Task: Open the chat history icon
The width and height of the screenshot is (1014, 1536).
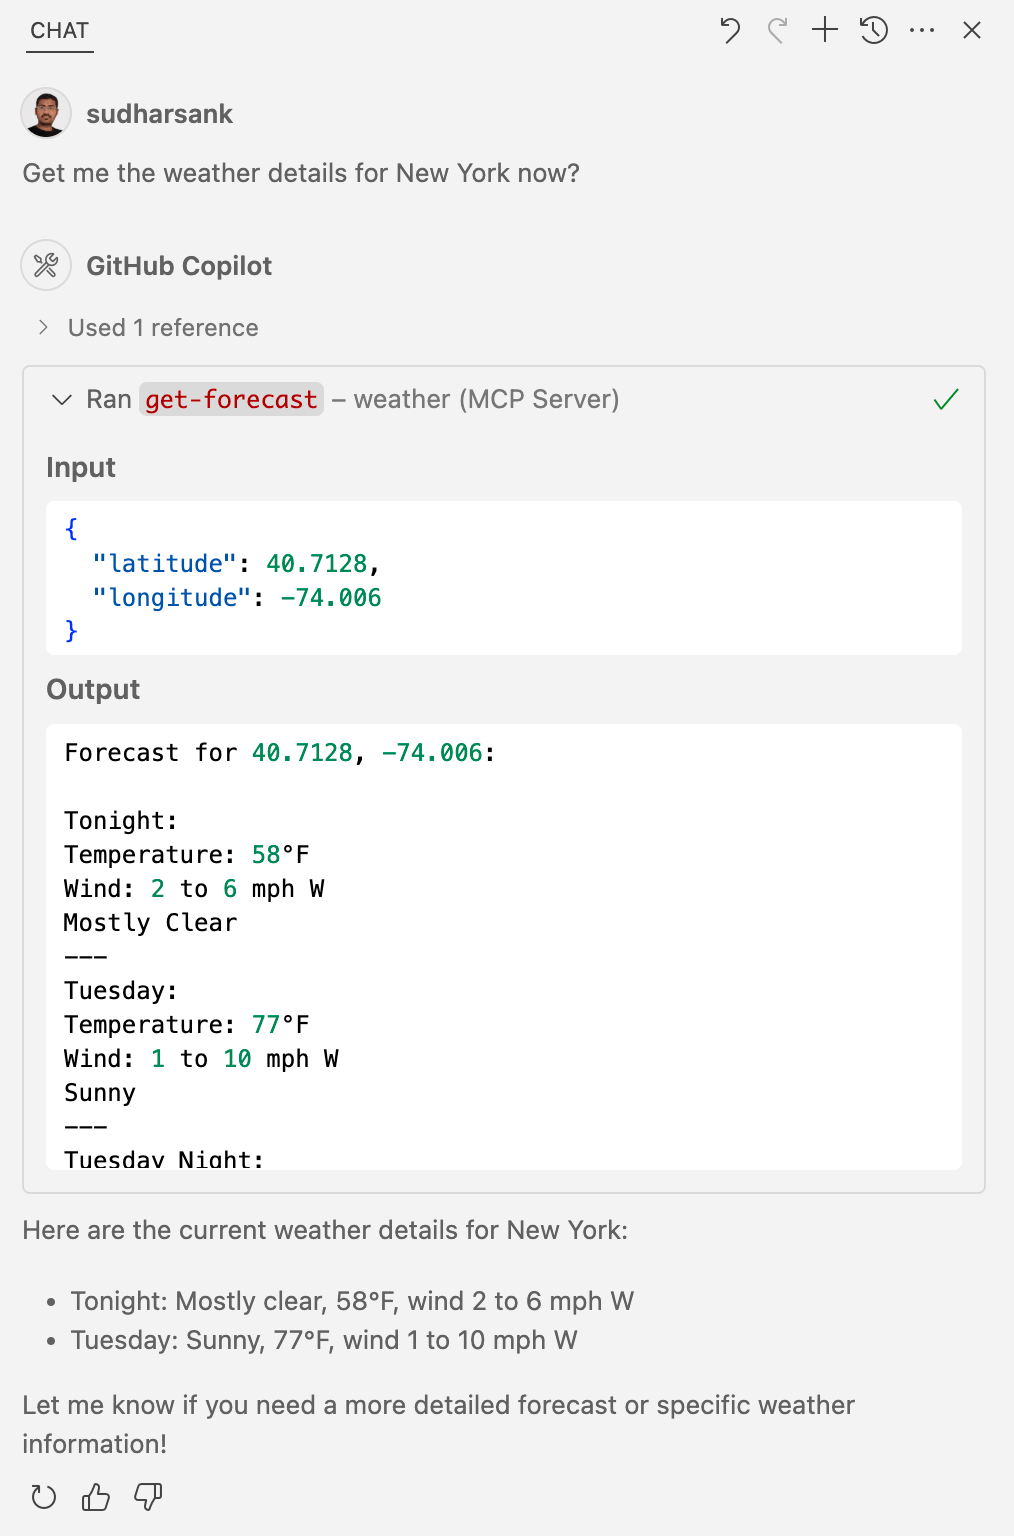Action: (x=872, y=30)
